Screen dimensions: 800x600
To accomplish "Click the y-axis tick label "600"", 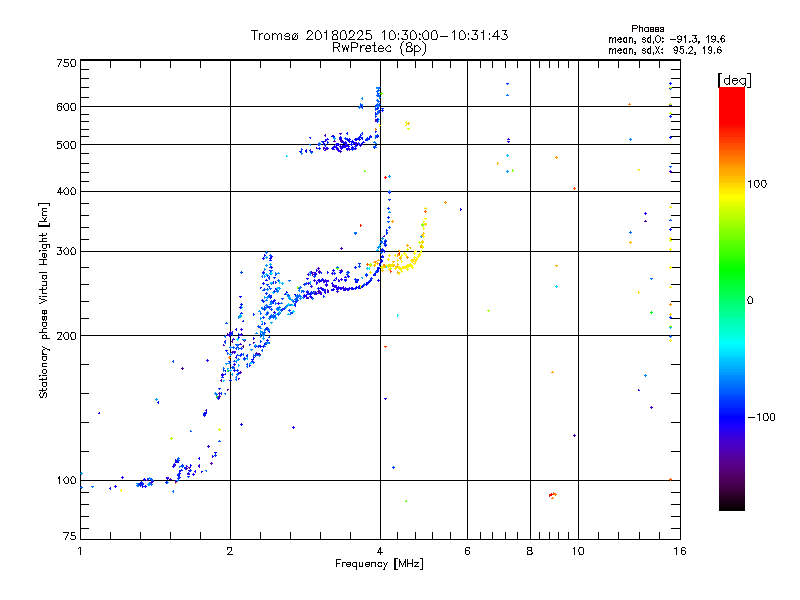I will coord(66,107).
